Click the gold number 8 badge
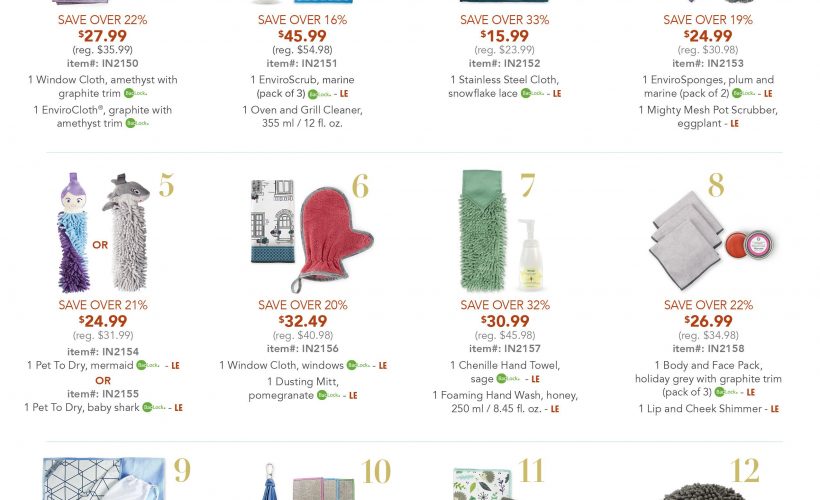This screenshot has width=820, height=500. pyautogui.click(x=716, y=185)
